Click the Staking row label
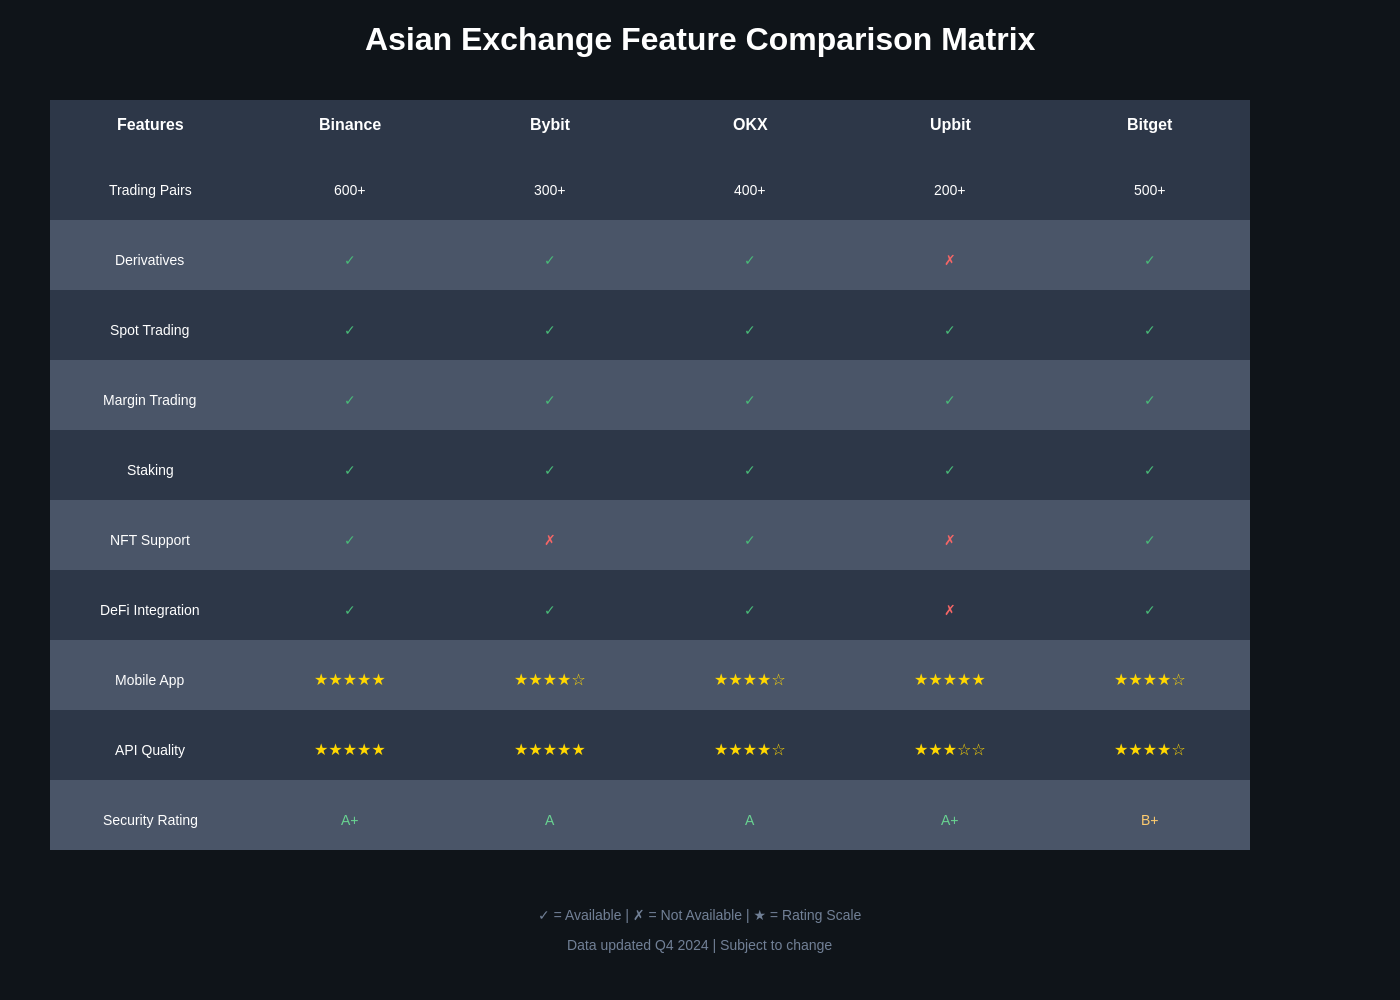This screenshot has height=1000, width=1400. (150, 470)
